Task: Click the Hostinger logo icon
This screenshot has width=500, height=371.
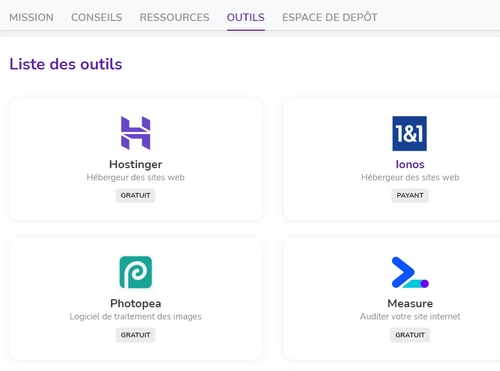Action: pos(135,133)
